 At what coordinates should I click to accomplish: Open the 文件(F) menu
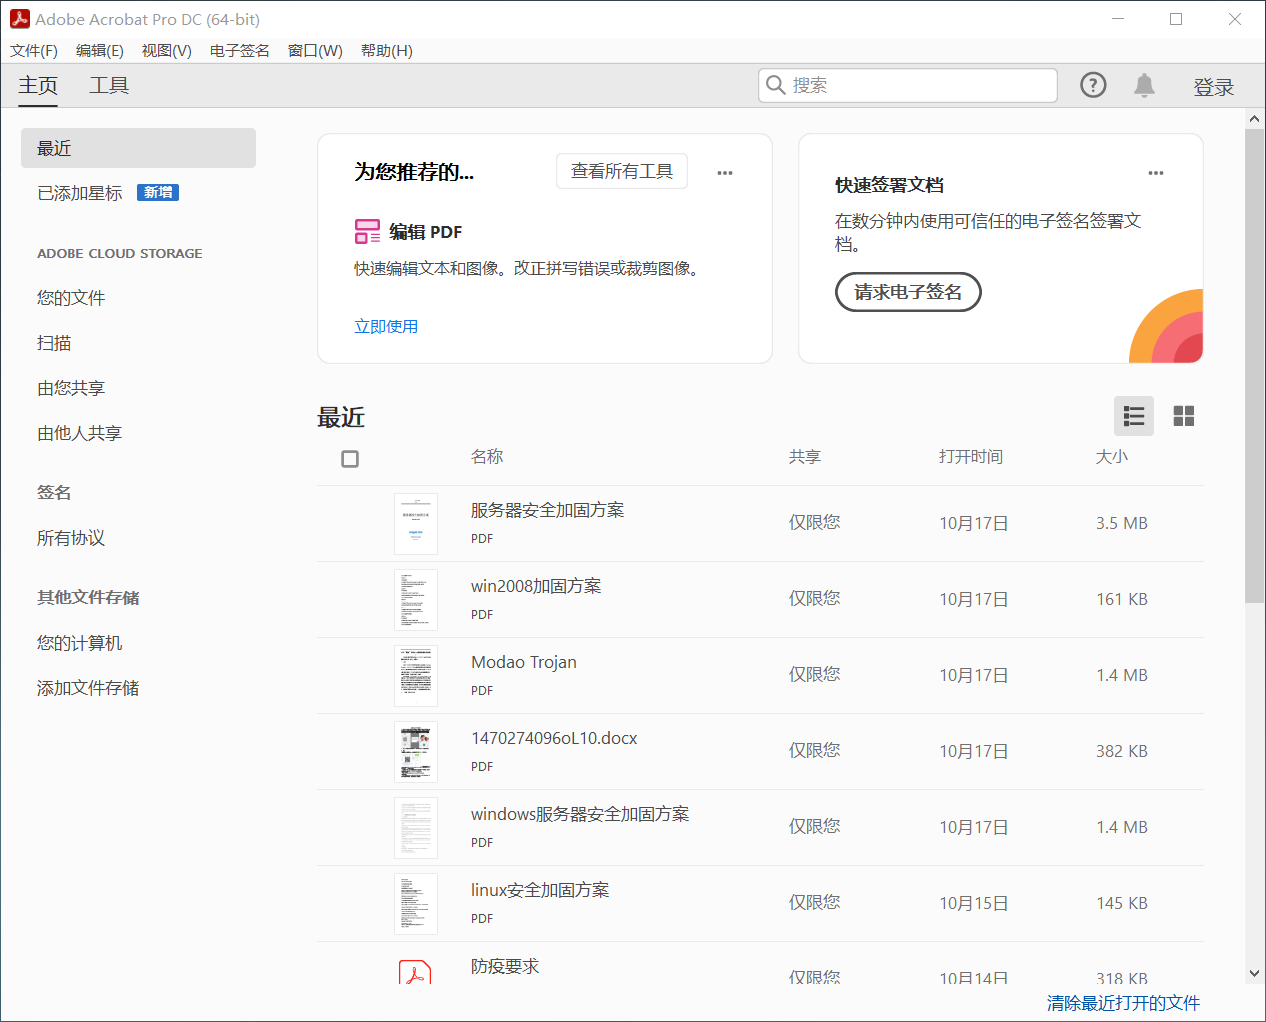pos(34,51)
